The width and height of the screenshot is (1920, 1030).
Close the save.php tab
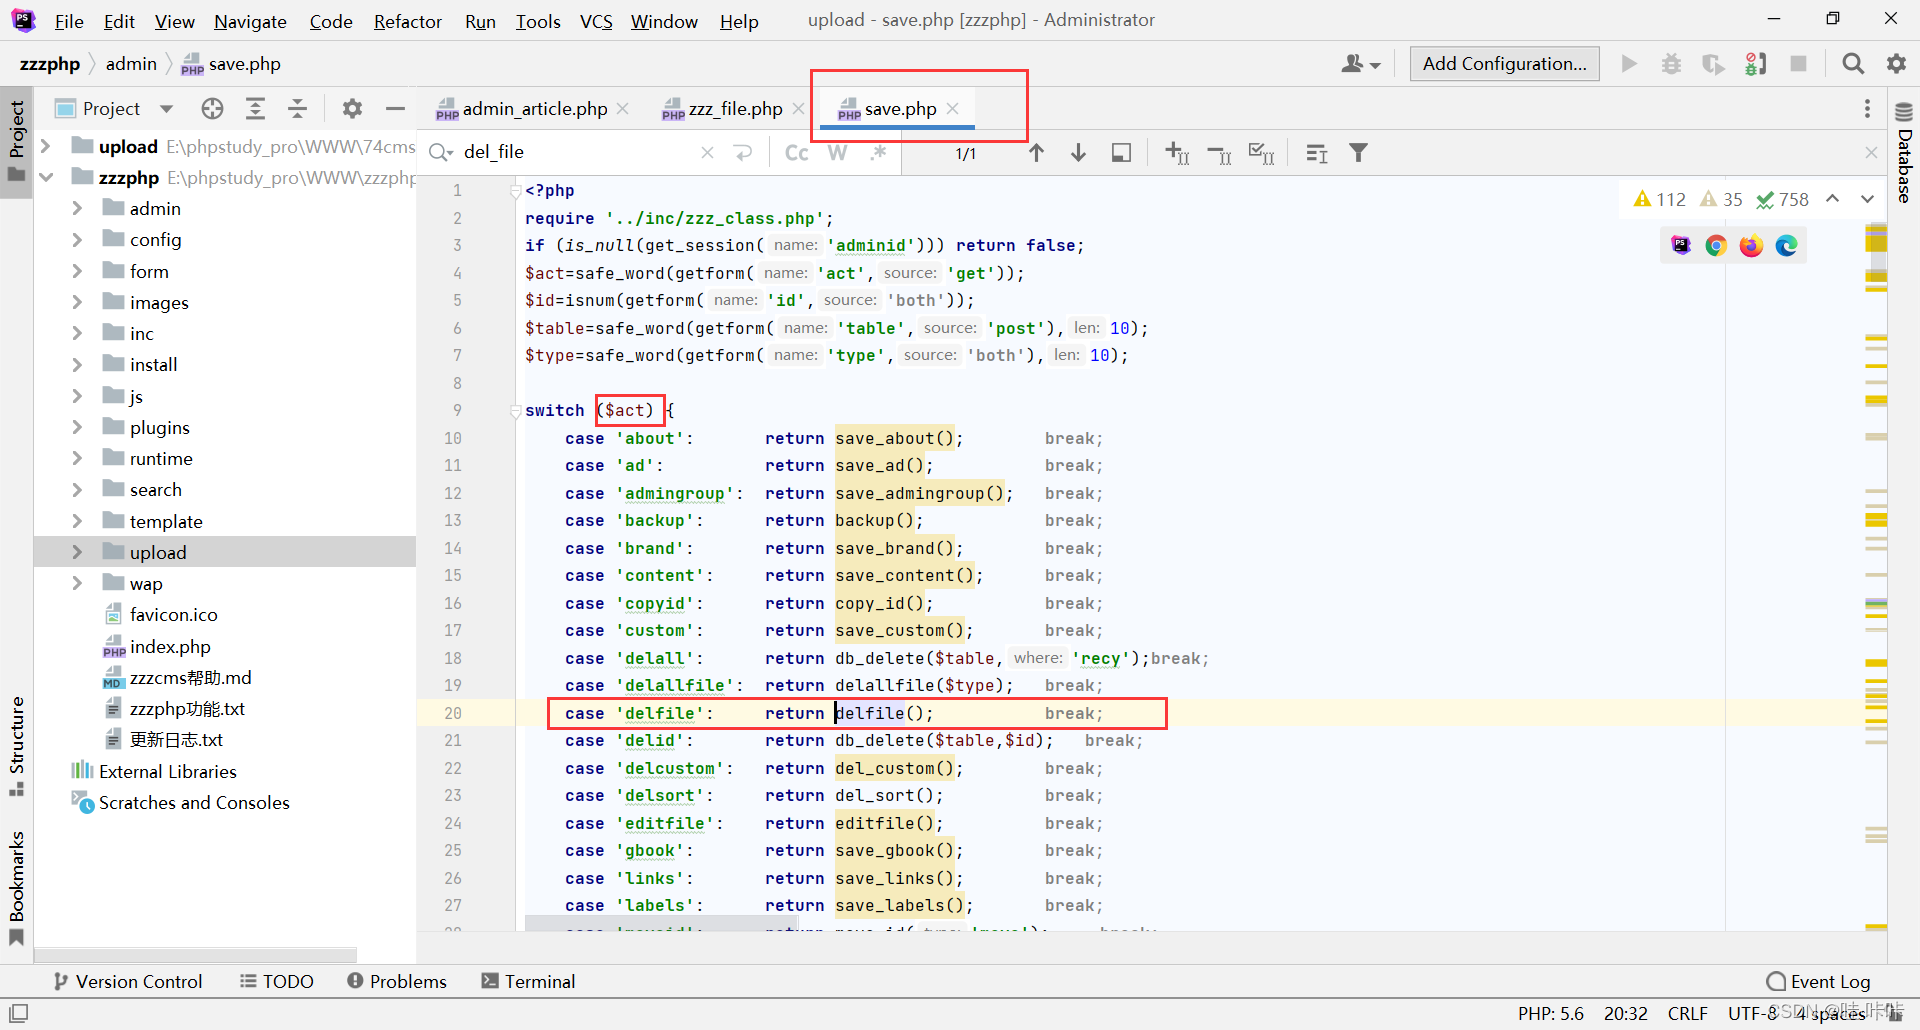953,108
